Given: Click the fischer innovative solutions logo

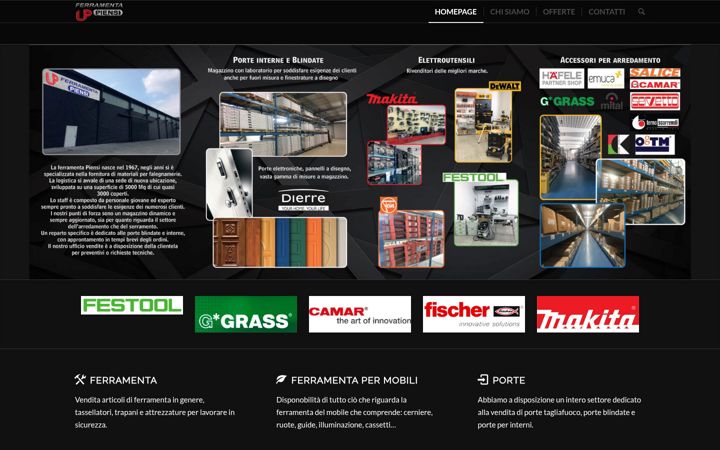Looking at the screenshot, I should click(473, 314).
